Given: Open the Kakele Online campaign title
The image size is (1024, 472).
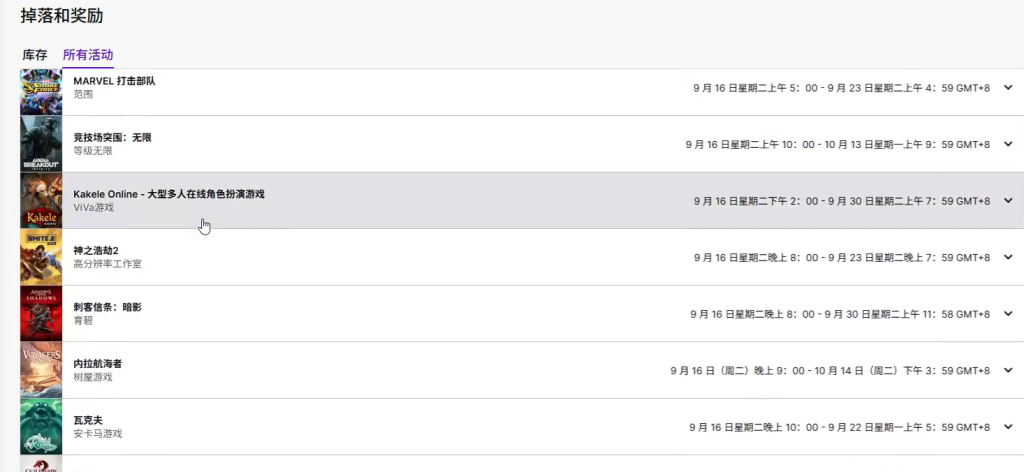Looking at the screenshot, I should pyautogui.click(x=169, y=195).
